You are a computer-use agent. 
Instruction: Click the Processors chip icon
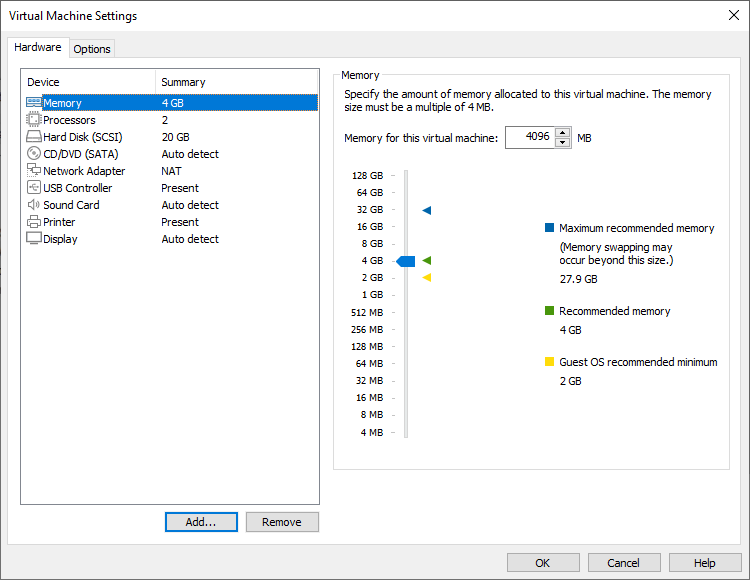33,120
